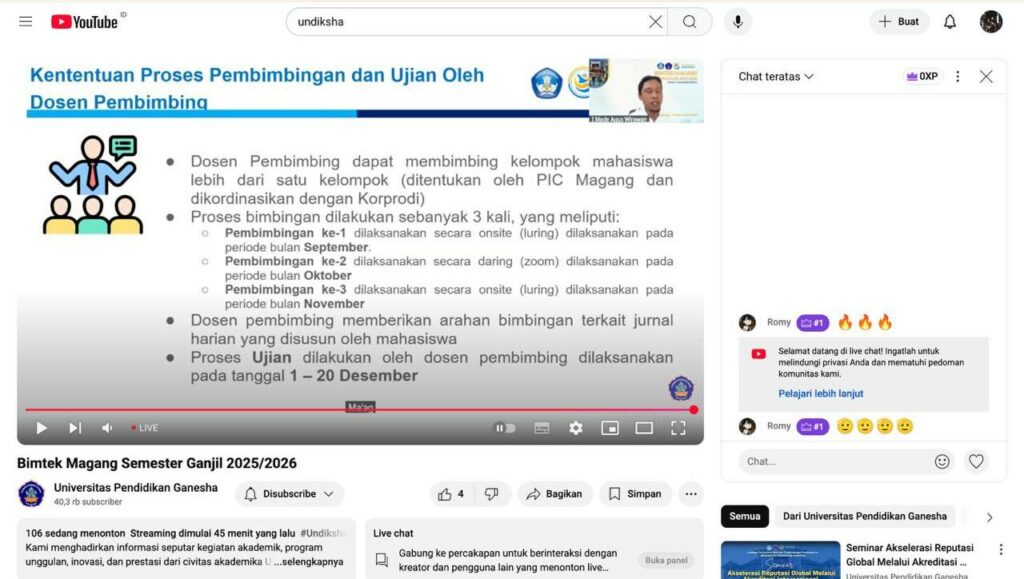Image resolution: width=1024 pixels, height=579 pixels.
Task: Select the Semua filter chip
Action: (x=744, y=516)
